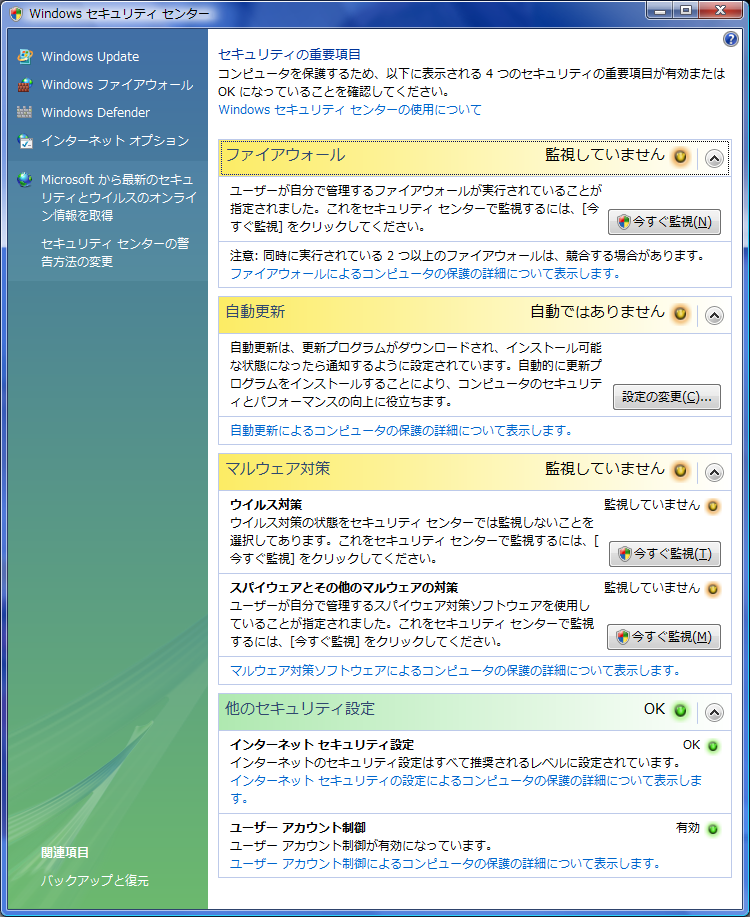Click 今すぐ監視(T) for virus protection
The width and height of the screenshot is (750, 917).
click(x=665, y=554)
